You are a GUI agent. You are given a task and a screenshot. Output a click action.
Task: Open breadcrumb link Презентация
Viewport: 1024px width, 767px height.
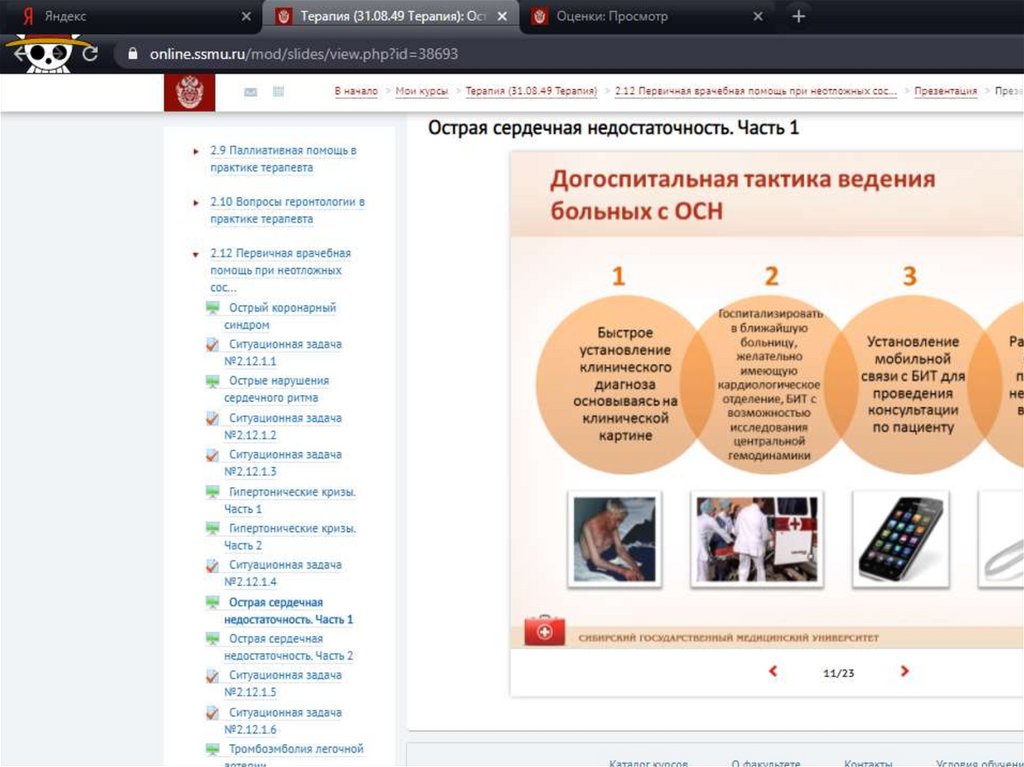pos(946,91)
